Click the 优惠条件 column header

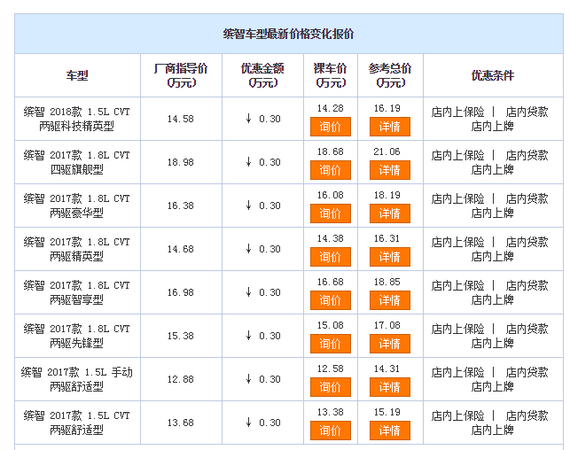(x=493, y=76)
